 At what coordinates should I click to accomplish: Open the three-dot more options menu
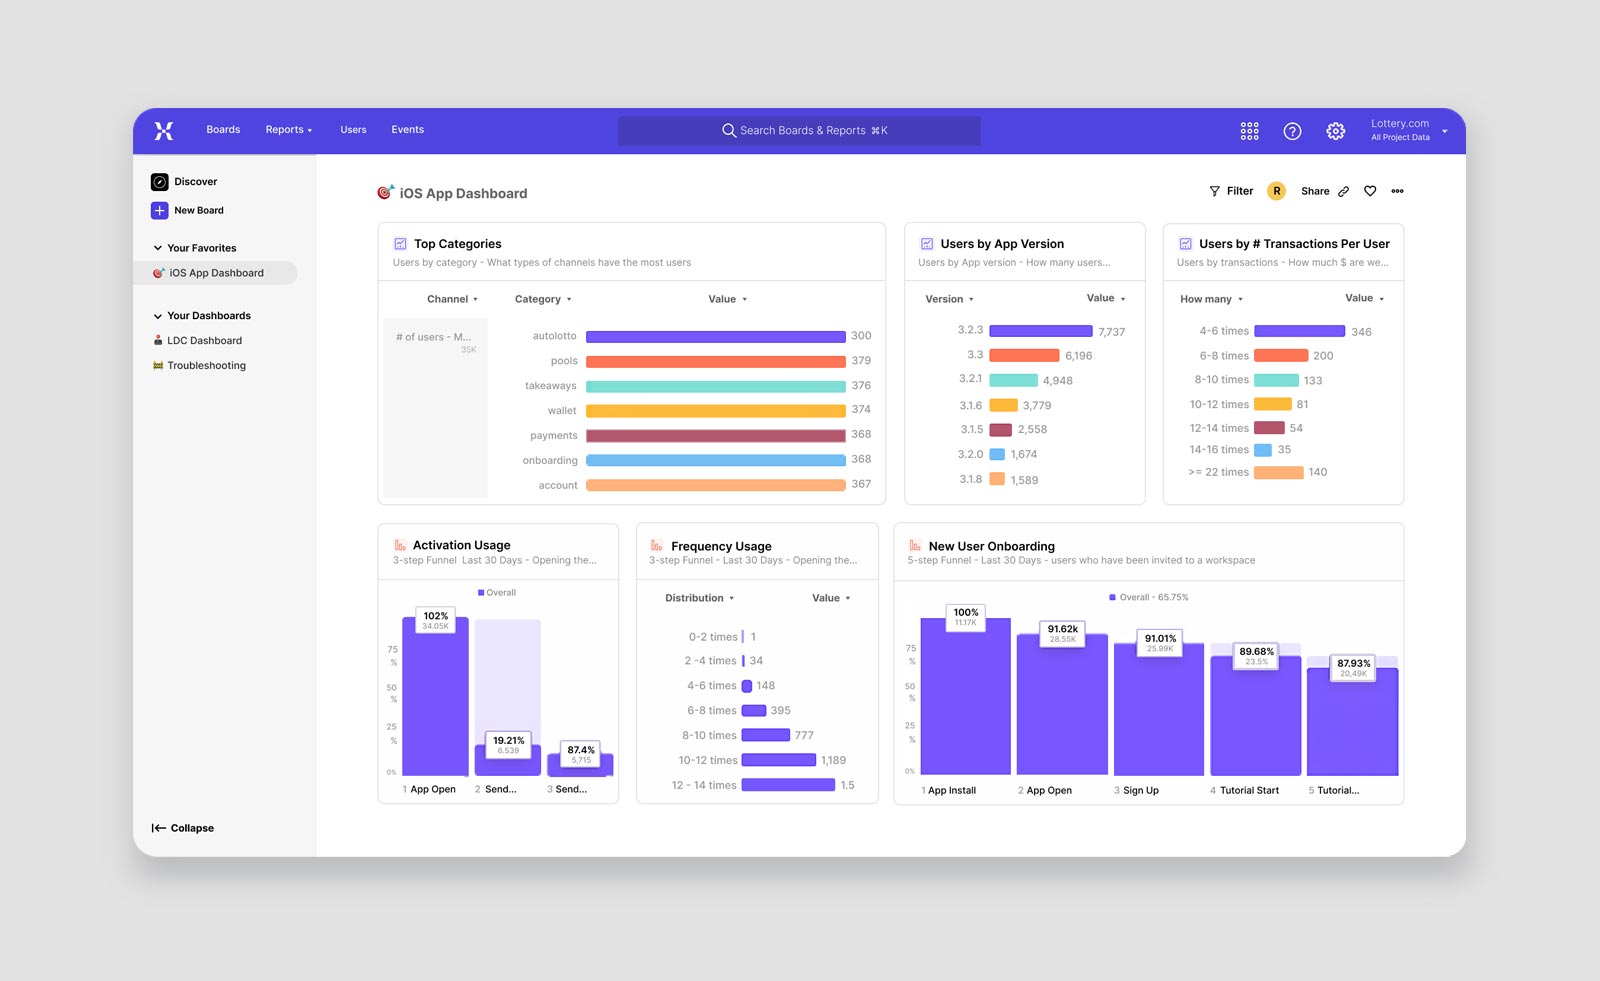coord(1397,191)
